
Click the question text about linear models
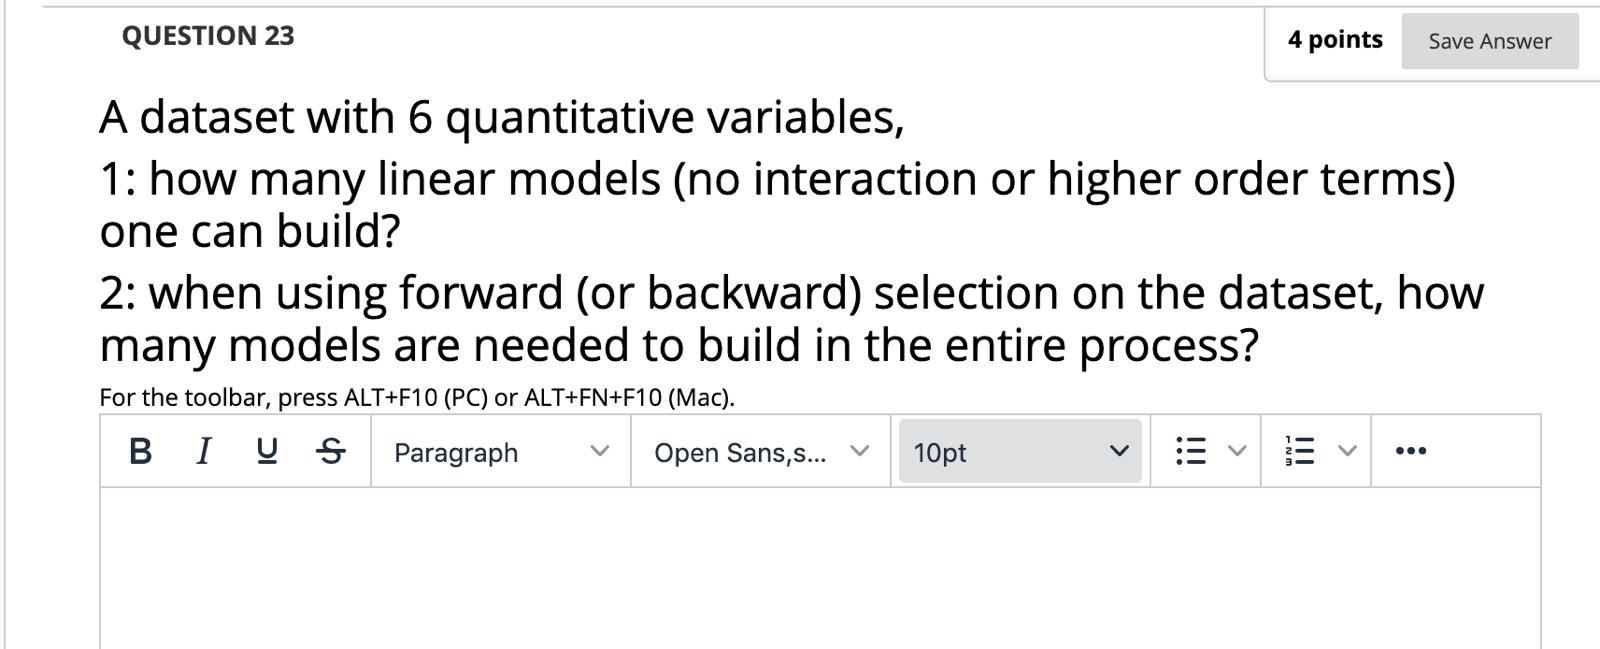700,180
